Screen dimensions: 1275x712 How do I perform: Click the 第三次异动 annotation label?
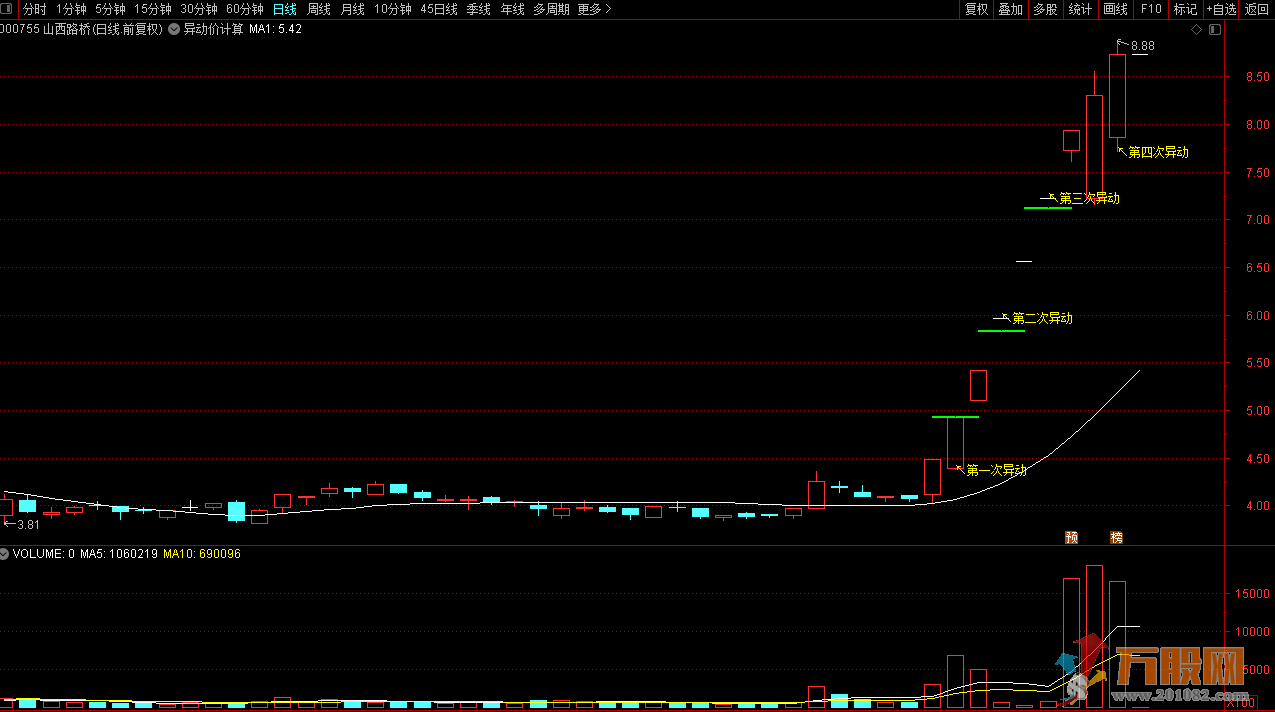(x=1089, y=198)
